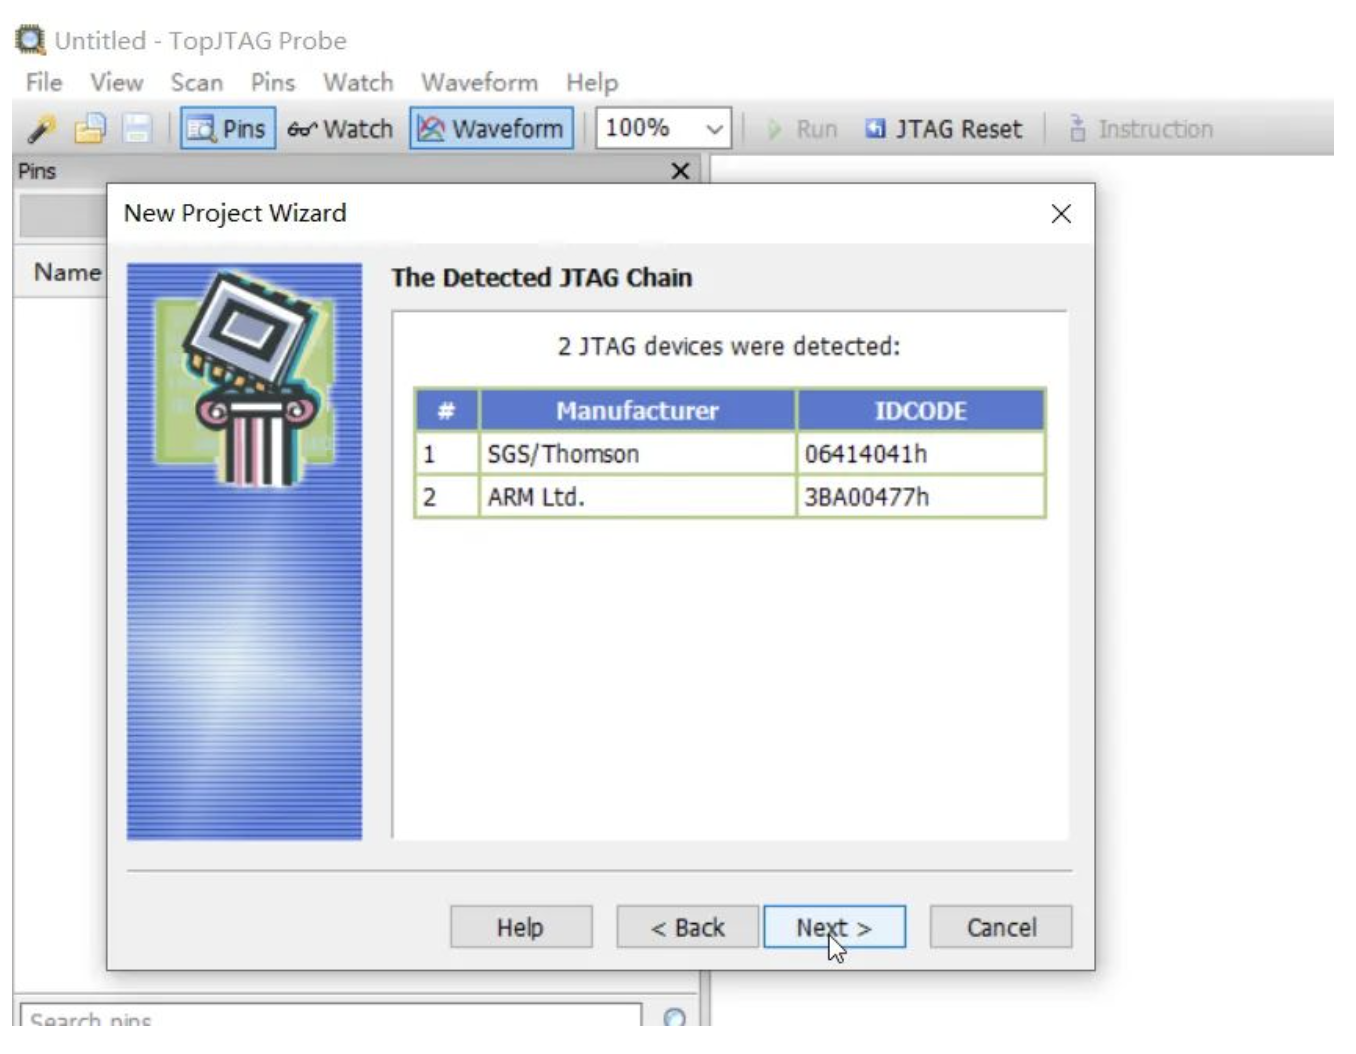This screenshot has width=1356, height=1054.
Task: Open the Scan menu
Action: tap(196, 82)
